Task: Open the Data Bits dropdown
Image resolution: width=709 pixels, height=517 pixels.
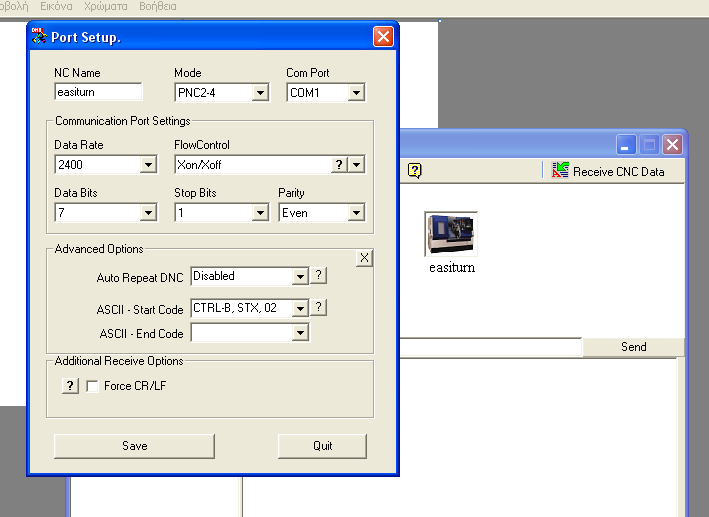Action: tap(148, 213)
